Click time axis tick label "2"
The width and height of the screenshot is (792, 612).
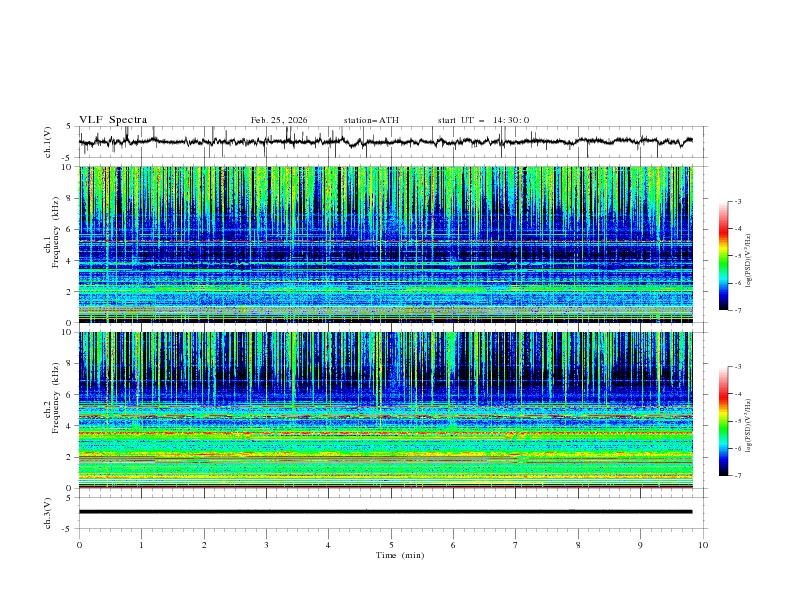[204, 545]
